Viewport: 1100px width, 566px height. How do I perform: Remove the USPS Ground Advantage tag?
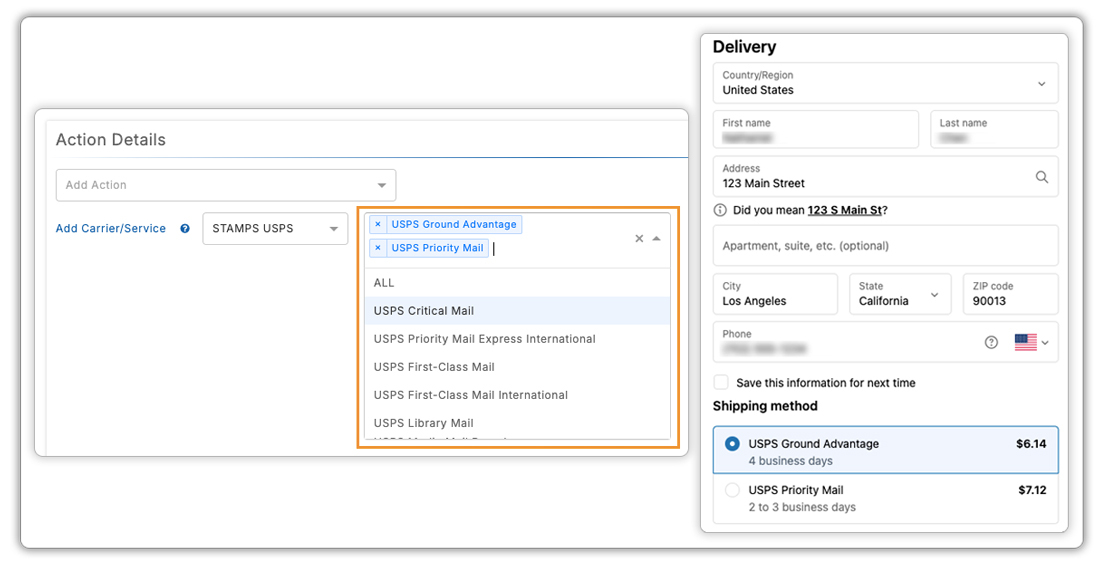point(377,224)
